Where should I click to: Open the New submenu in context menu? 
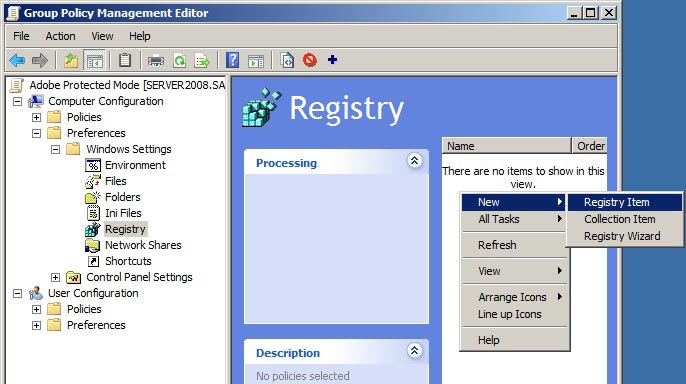pyautogui.click(x=514, y=202)
